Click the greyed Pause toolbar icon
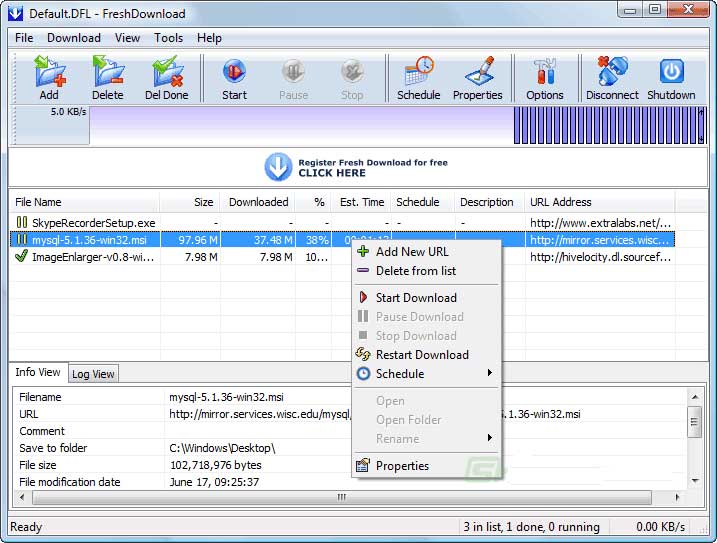717x543 pixels. point(293,78)
